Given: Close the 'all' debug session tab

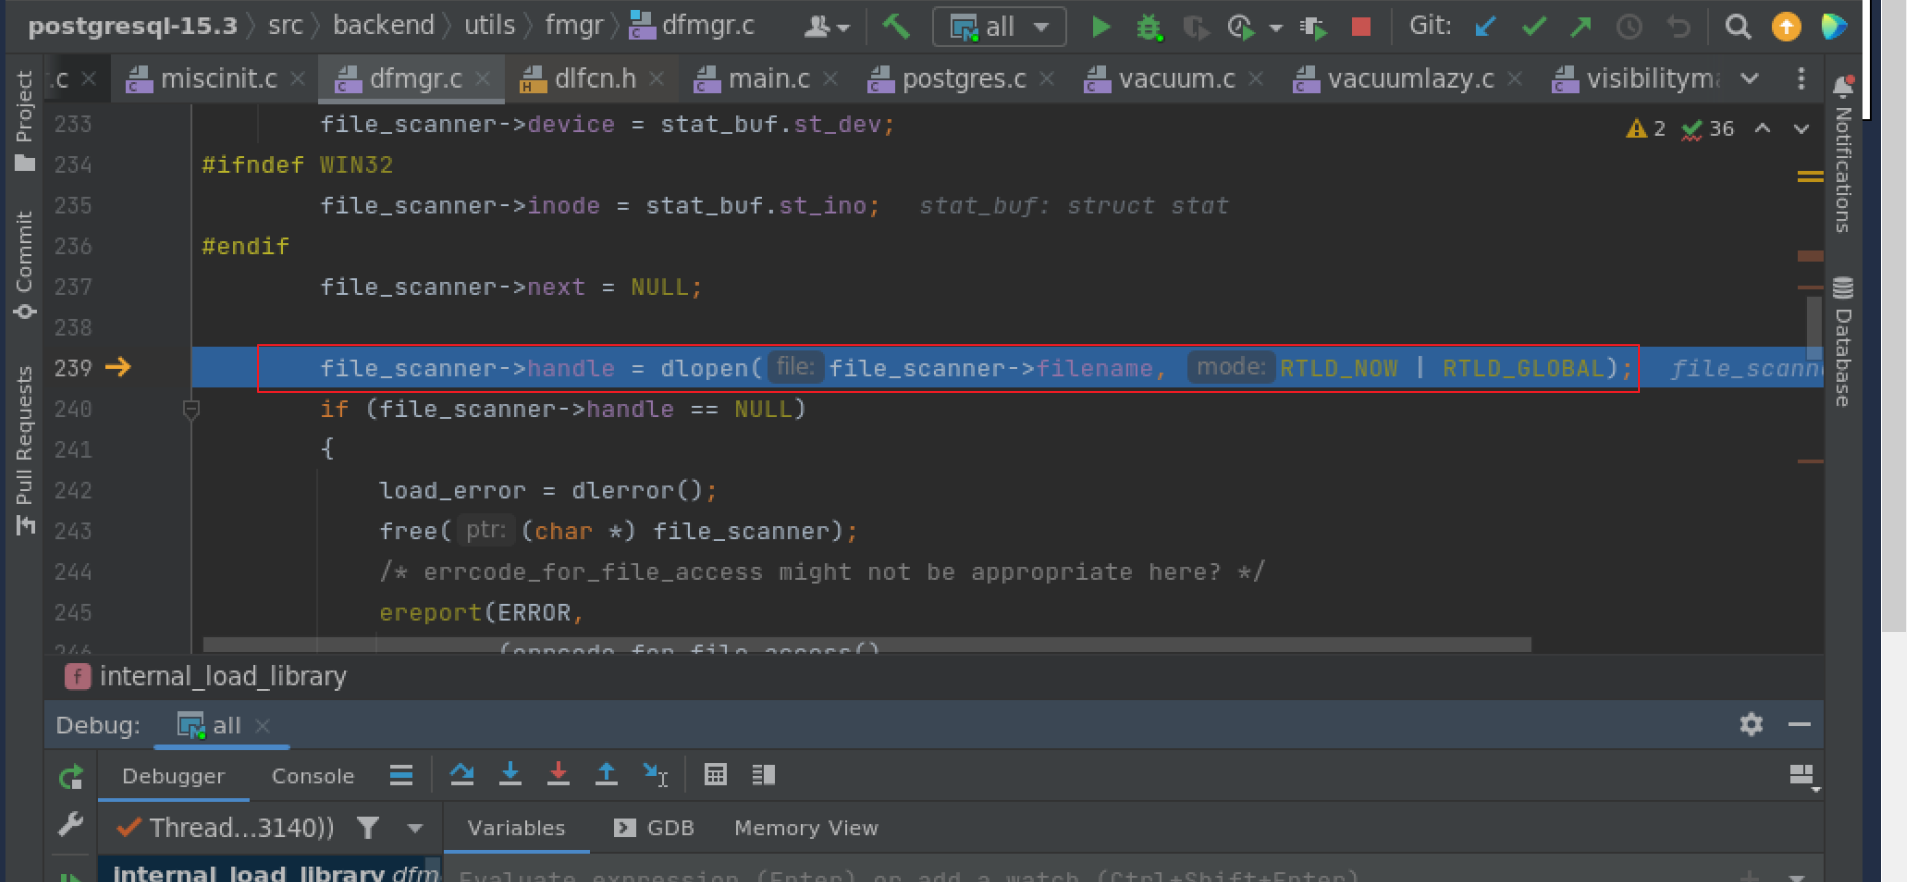Looking at the screenshot, I should [262, 726].
